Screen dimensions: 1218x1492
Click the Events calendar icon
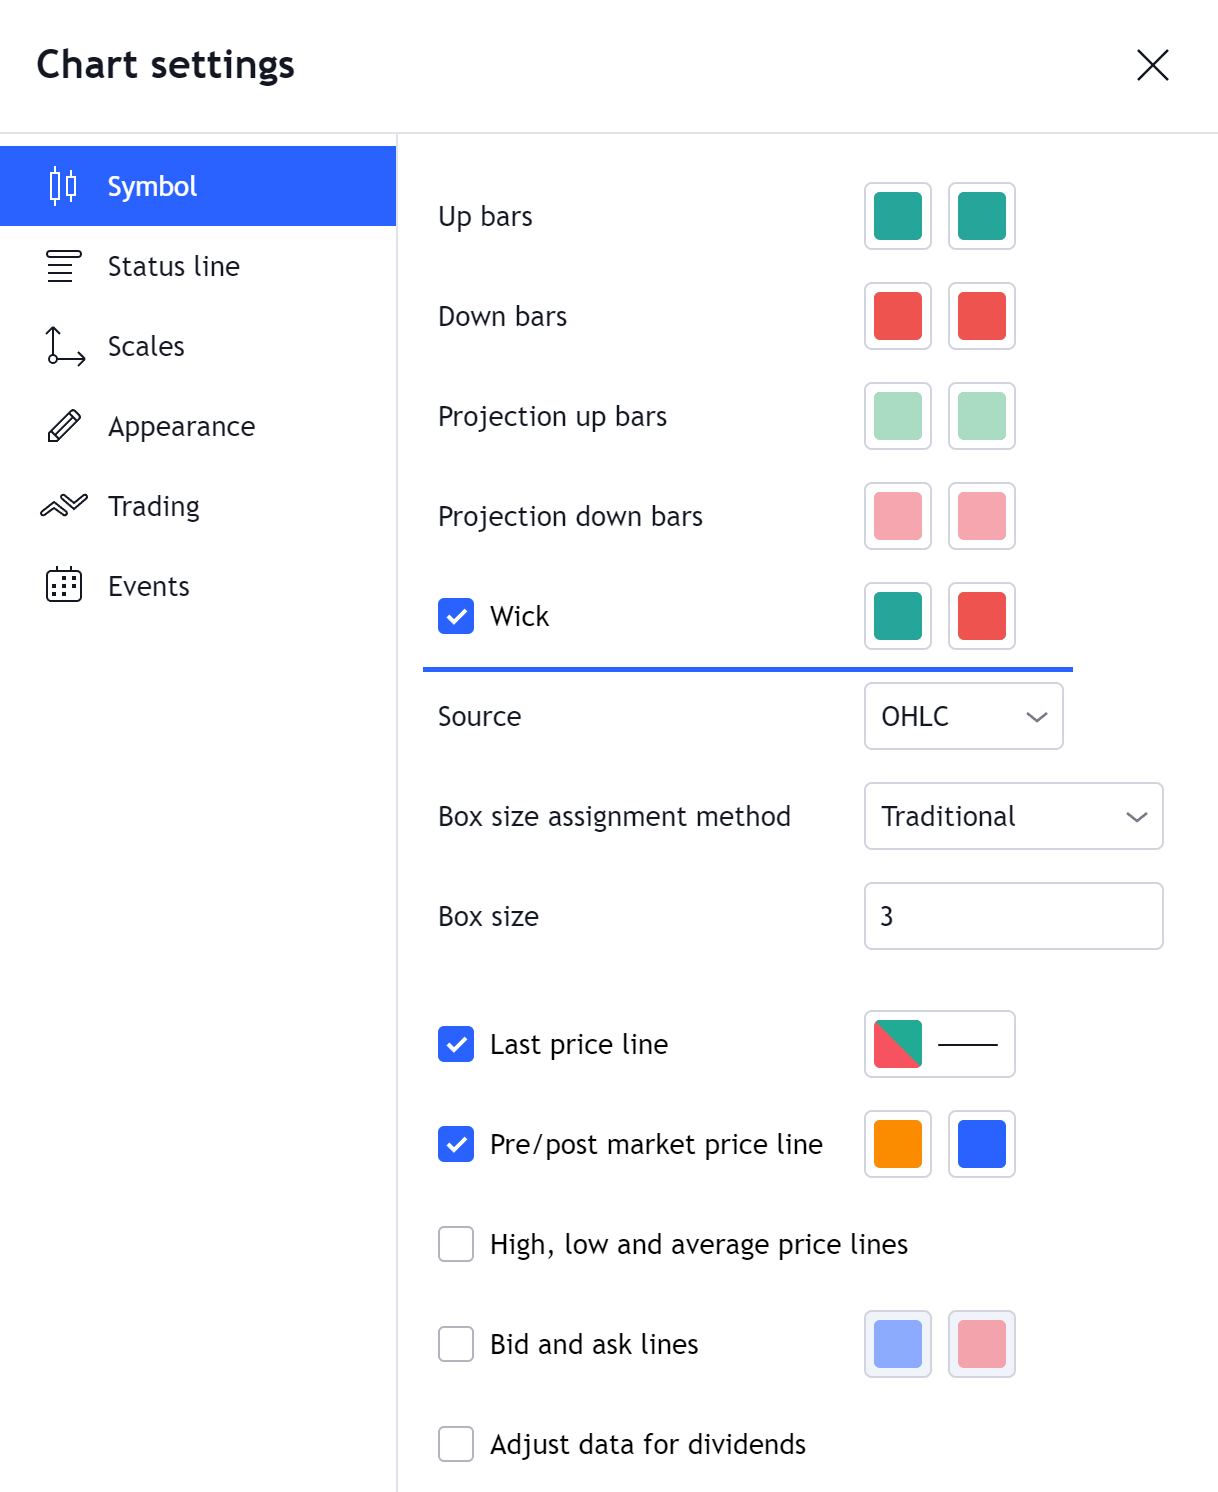pos(64,586)
